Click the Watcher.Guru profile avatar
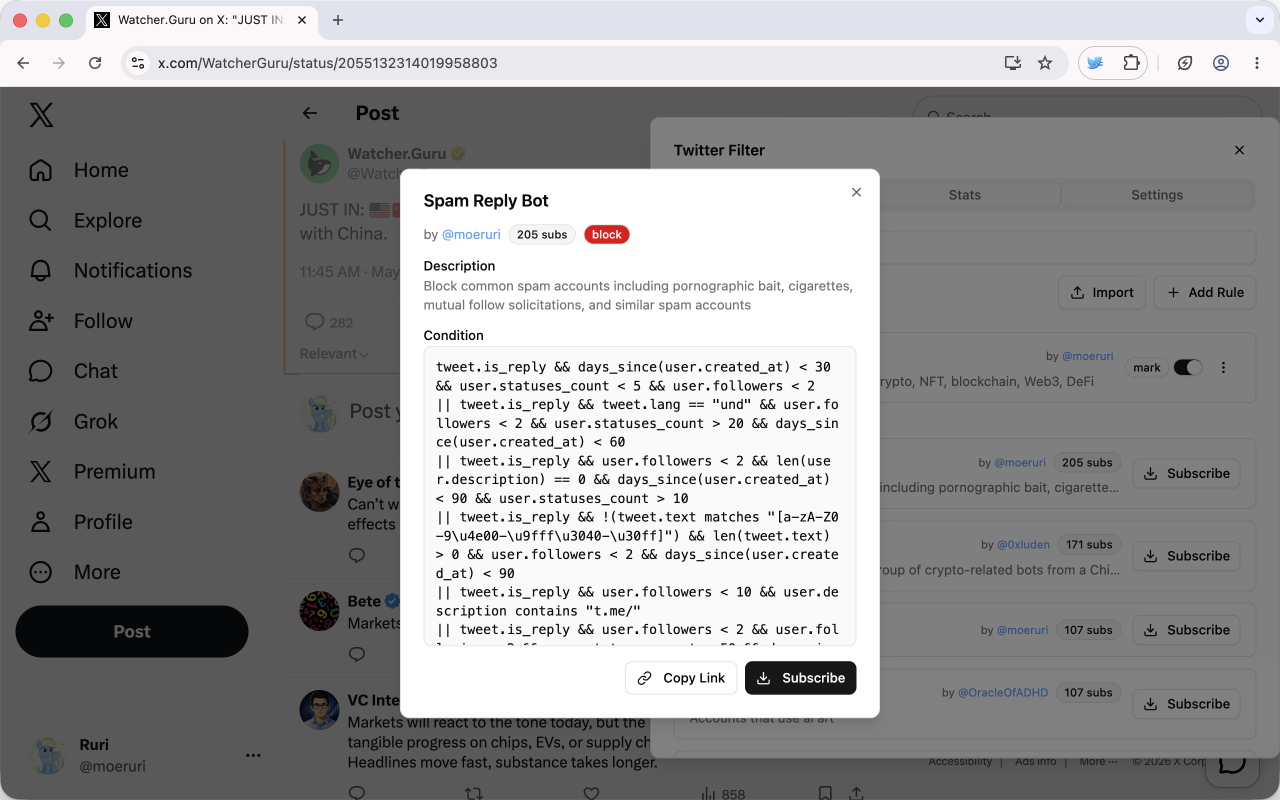The width and height of the screenshot is (1280, 800). click(320, 163)
